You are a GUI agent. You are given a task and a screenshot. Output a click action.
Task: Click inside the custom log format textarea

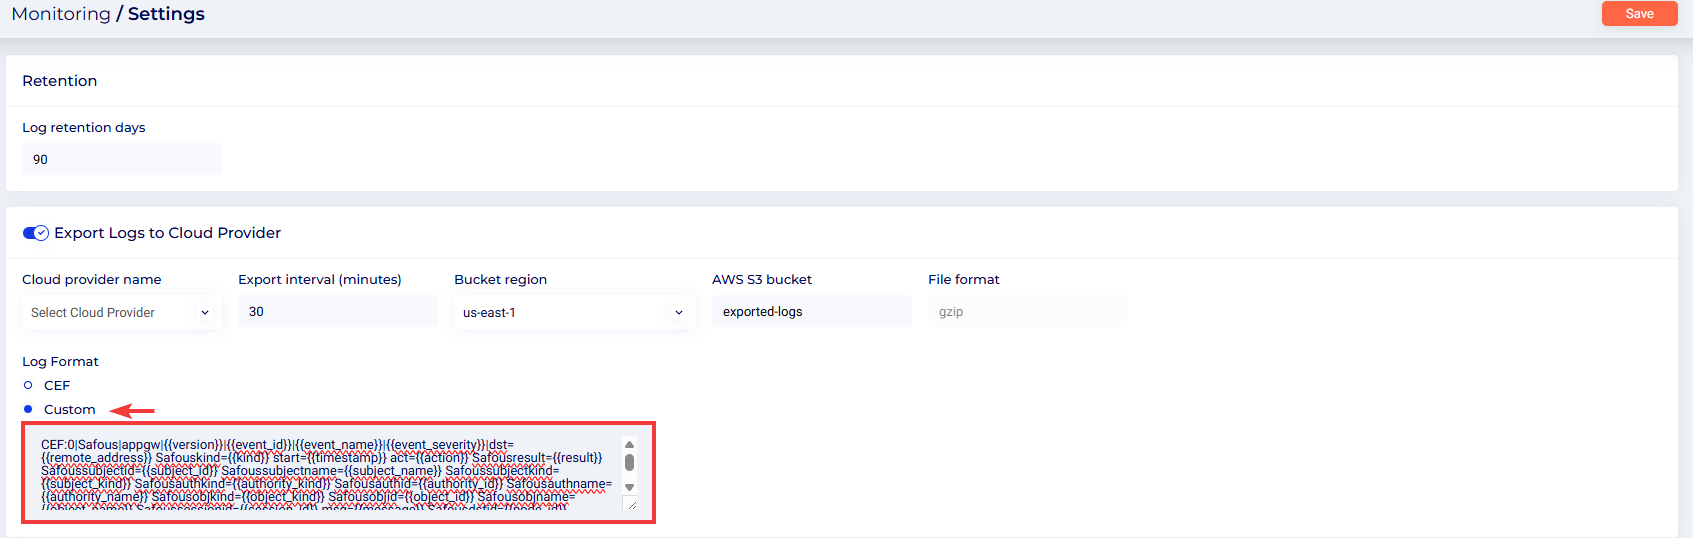coord(320,472)
